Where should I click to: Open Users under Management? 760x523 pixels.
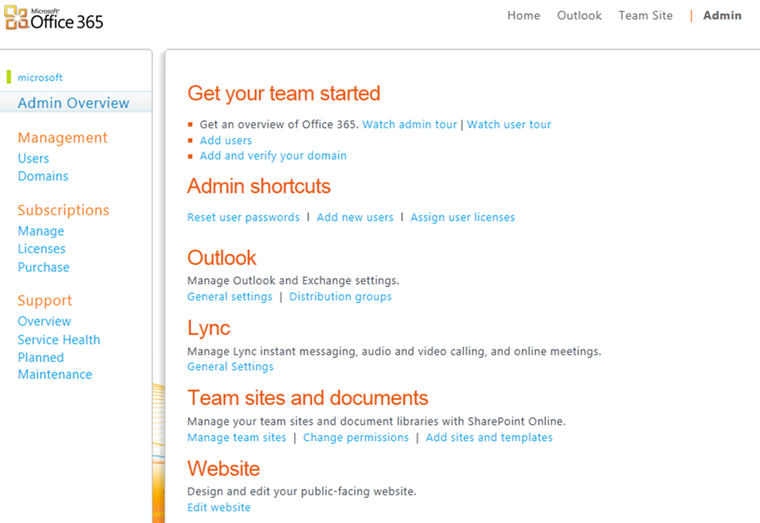pos(33,158)
